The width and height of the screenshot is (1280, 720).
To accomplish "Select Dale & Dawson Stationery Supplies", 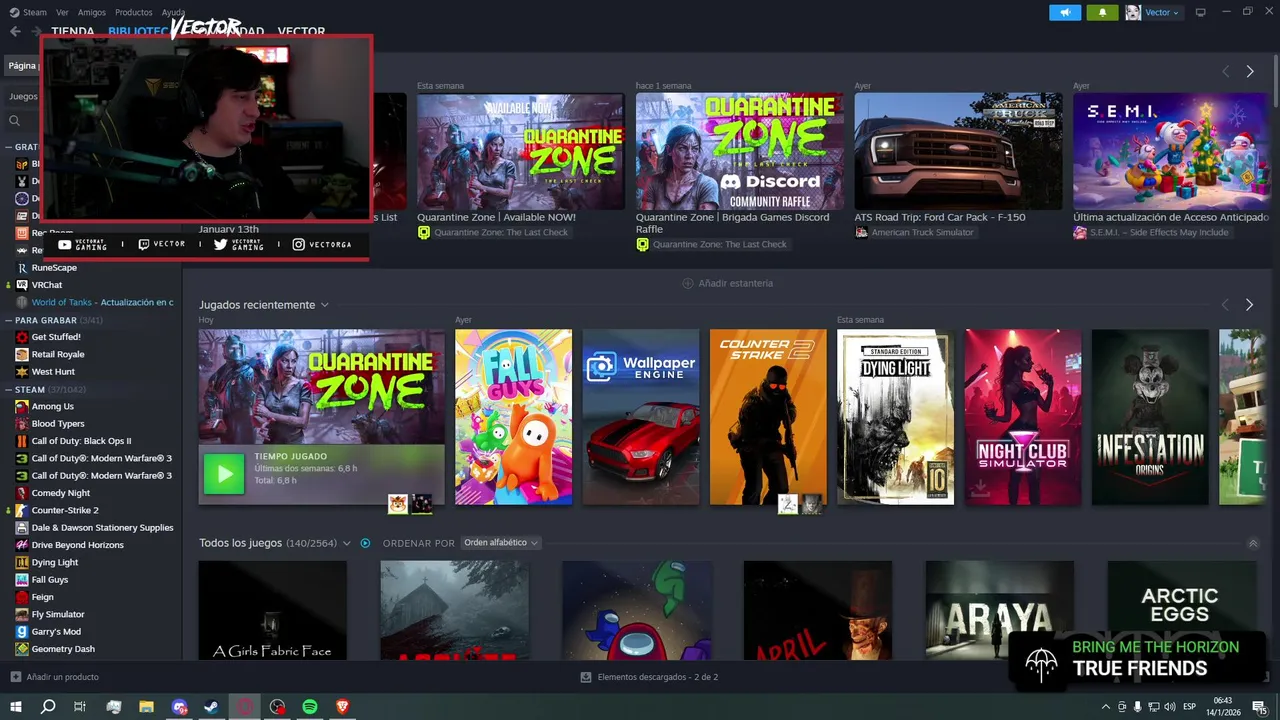I will click(x=102, y=528).
